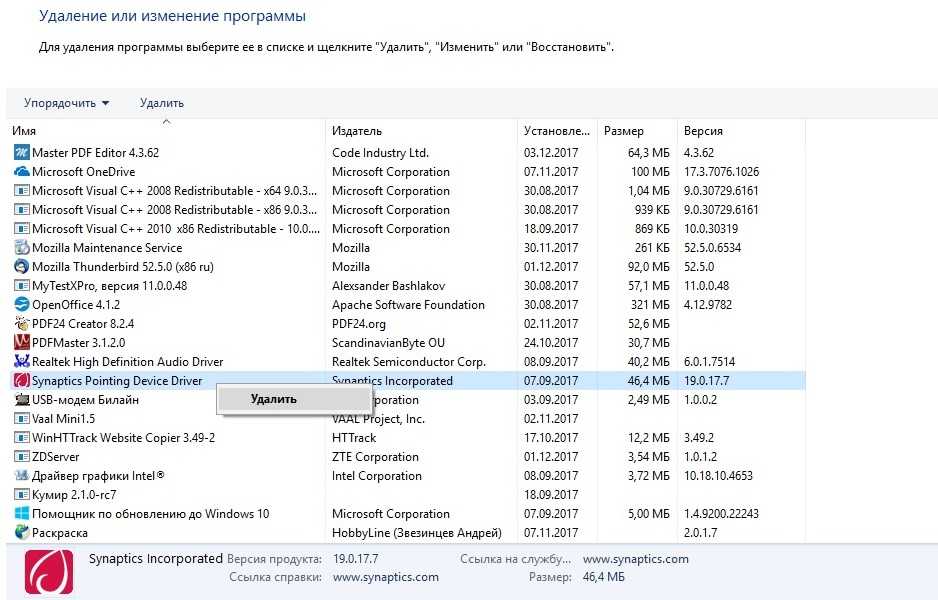Click the Synaptics Pointing Device Driver icon

coord(21,381)
